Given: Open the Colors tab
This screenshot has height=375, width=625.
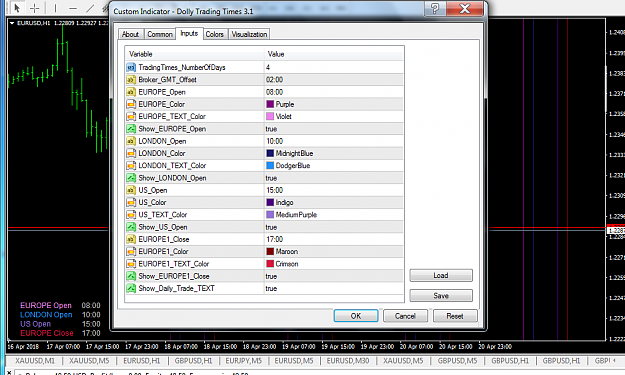Looking at the screenshot, I should click(x=214, y=34).
